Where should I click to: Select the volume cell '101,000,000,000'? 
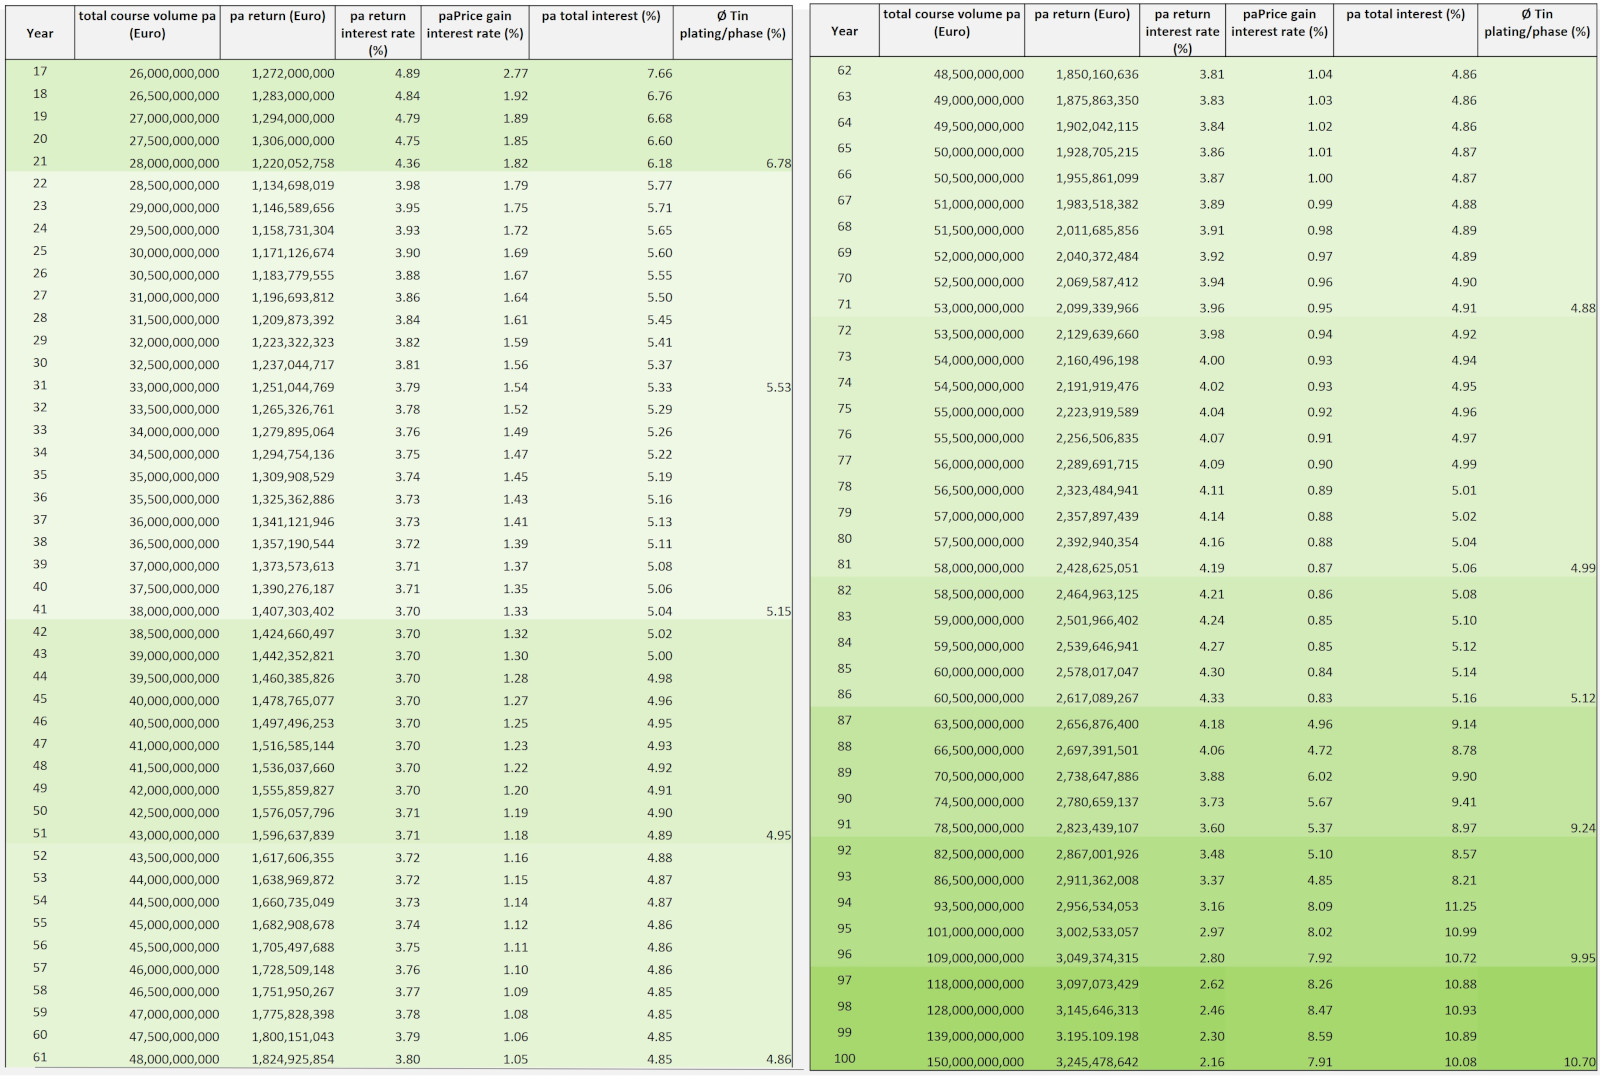point(976,932)
